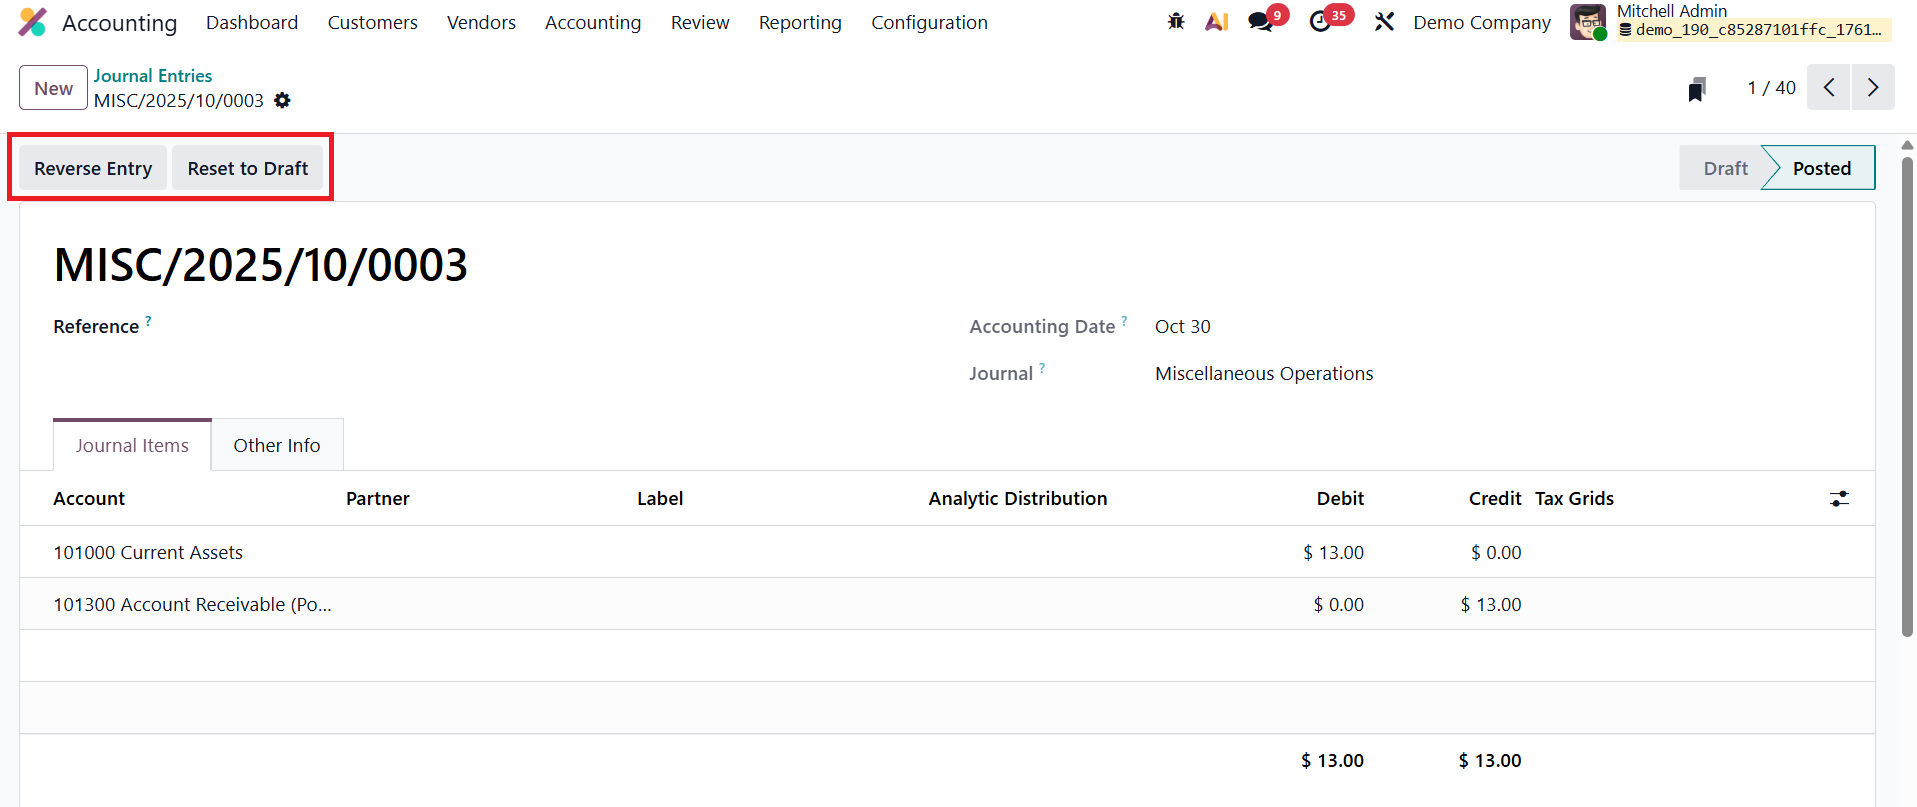Screen dimensions: 1917x807
Task: Click the vertical scrollbar on the right
Action: pyautogui.click(x=1907, y=400)
